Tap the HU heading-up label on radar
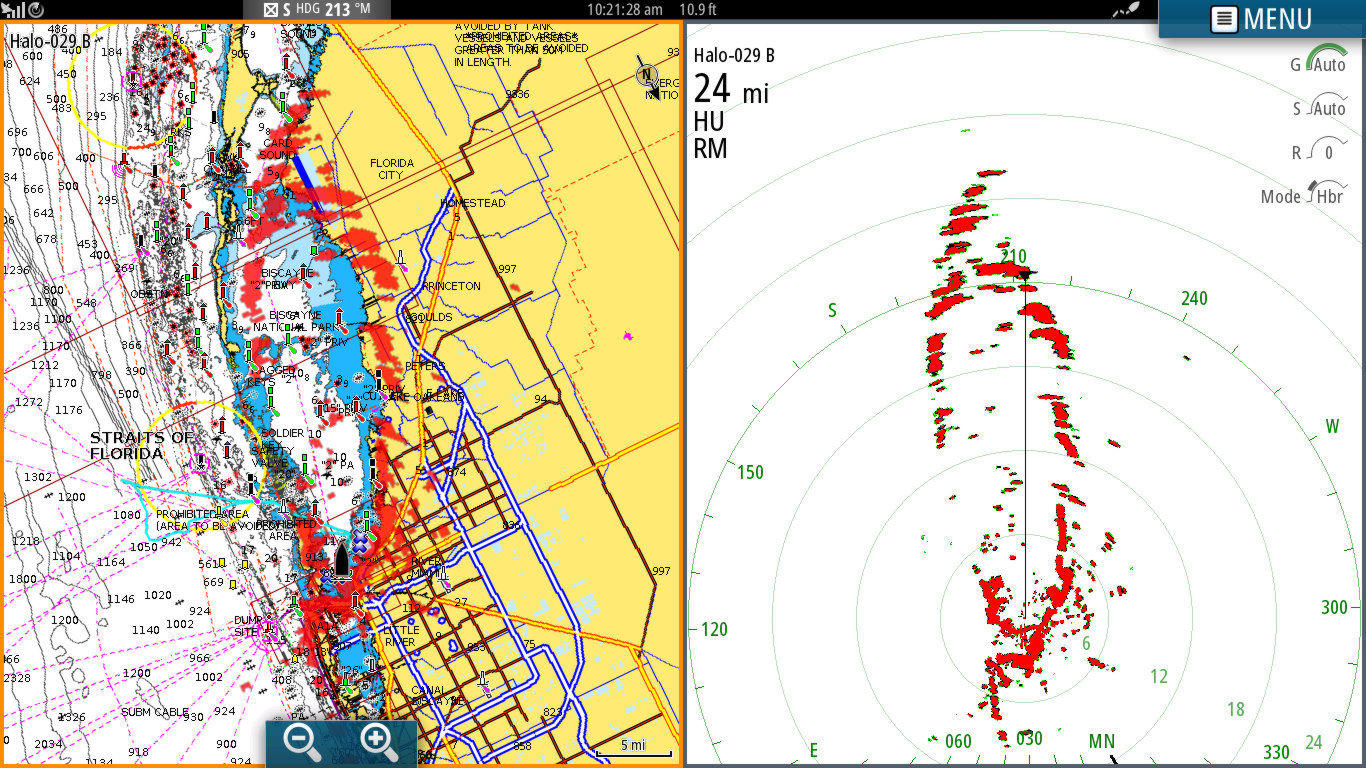Viewport: 1366px width, 768px height. pos(708,122)
